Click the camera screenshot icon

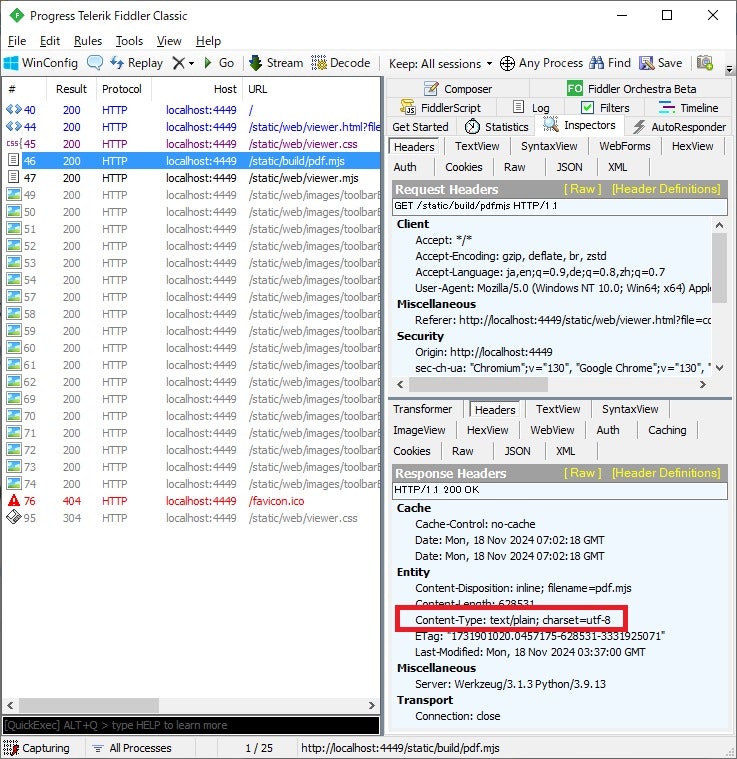coord(705,63)
